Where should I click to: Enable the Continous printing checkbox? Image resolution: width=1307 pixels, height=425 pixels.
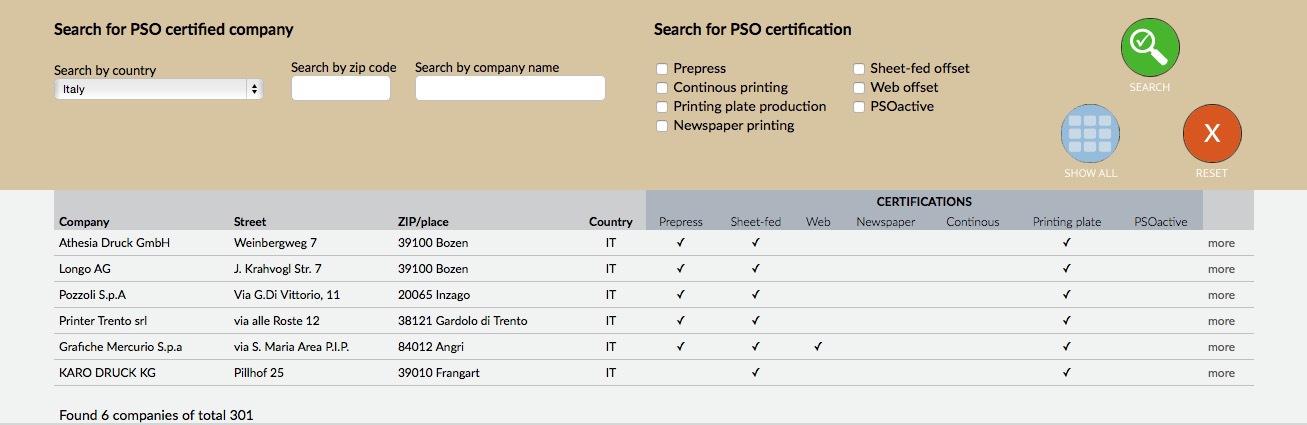click(x=662, y=88)
